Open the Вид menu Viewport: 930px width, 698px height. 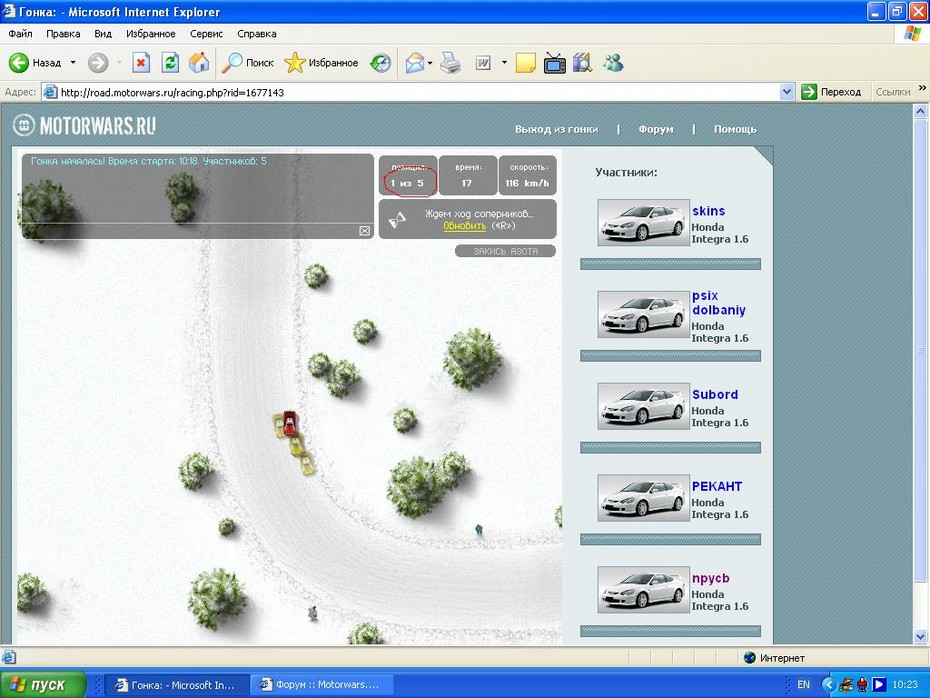[103, 34]
